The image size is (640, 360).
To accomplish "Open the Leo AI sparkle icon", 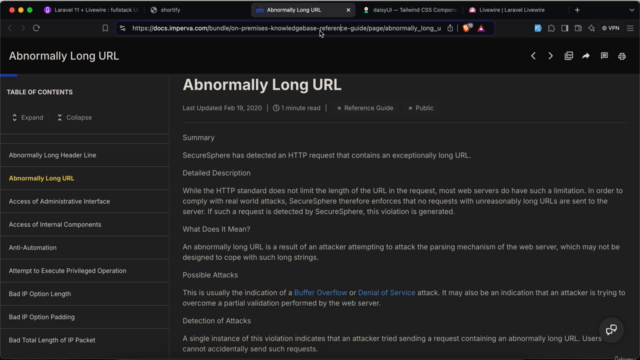I will tap(591, 28).
